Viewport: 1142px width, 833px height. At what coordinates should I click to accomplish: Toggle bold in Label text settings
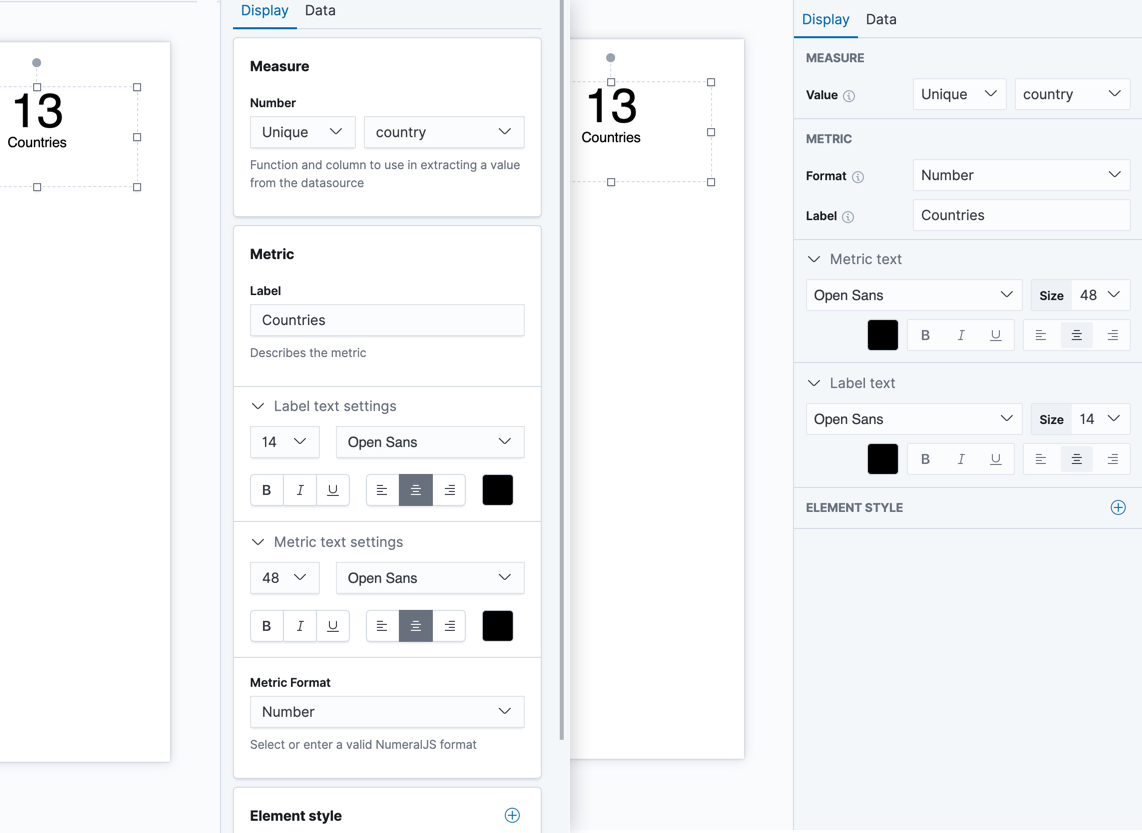tap(267, 490)
